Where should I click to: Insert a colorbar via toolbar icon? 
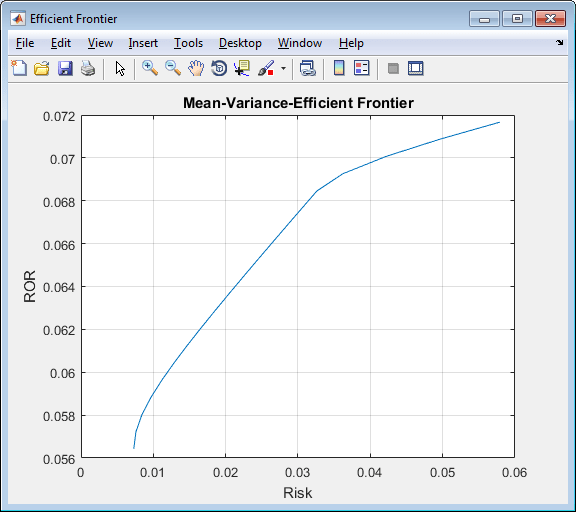coord(339,68)
